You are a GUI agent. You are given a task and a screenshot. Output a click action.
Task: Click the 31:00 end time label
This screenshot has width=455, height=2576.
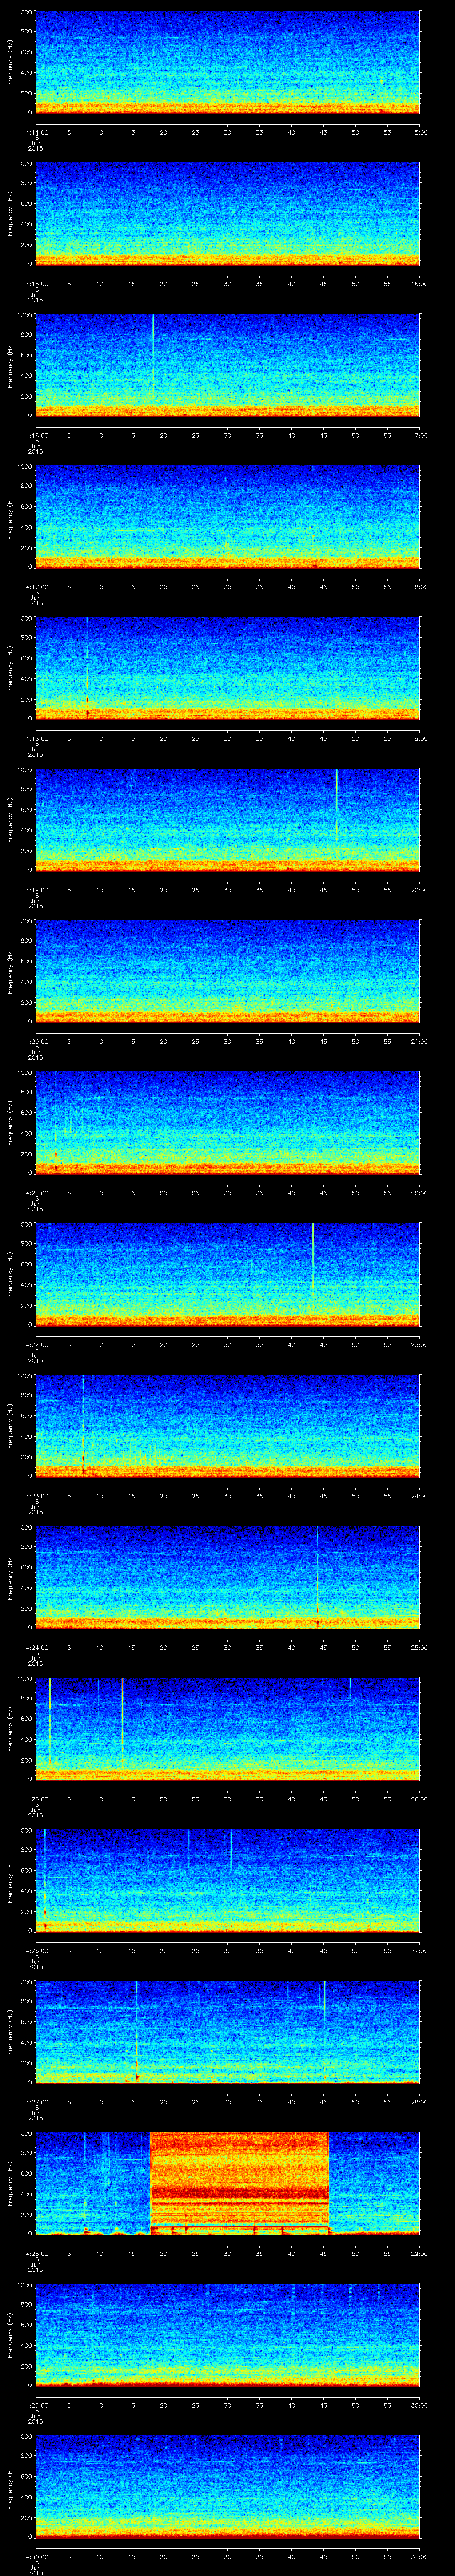(x=420, y=2556)
